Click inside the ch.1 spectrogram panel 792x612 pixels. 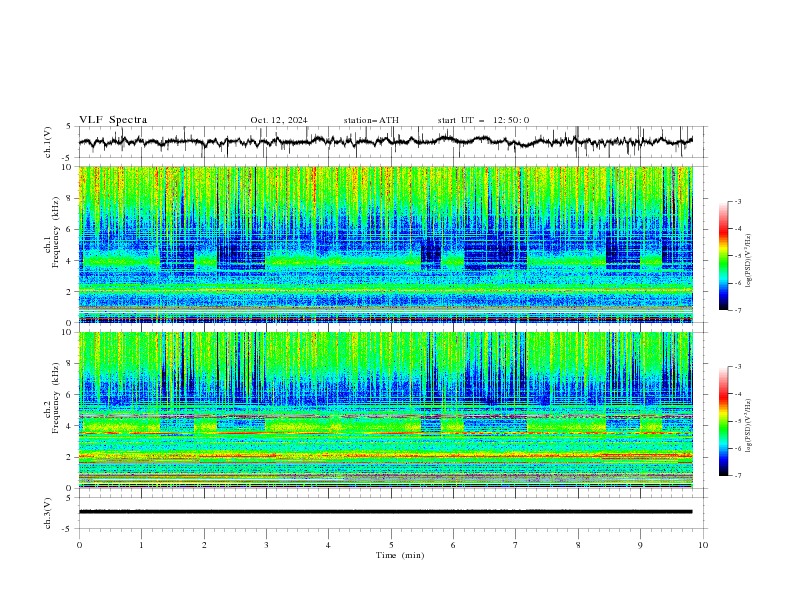point(386,244)
